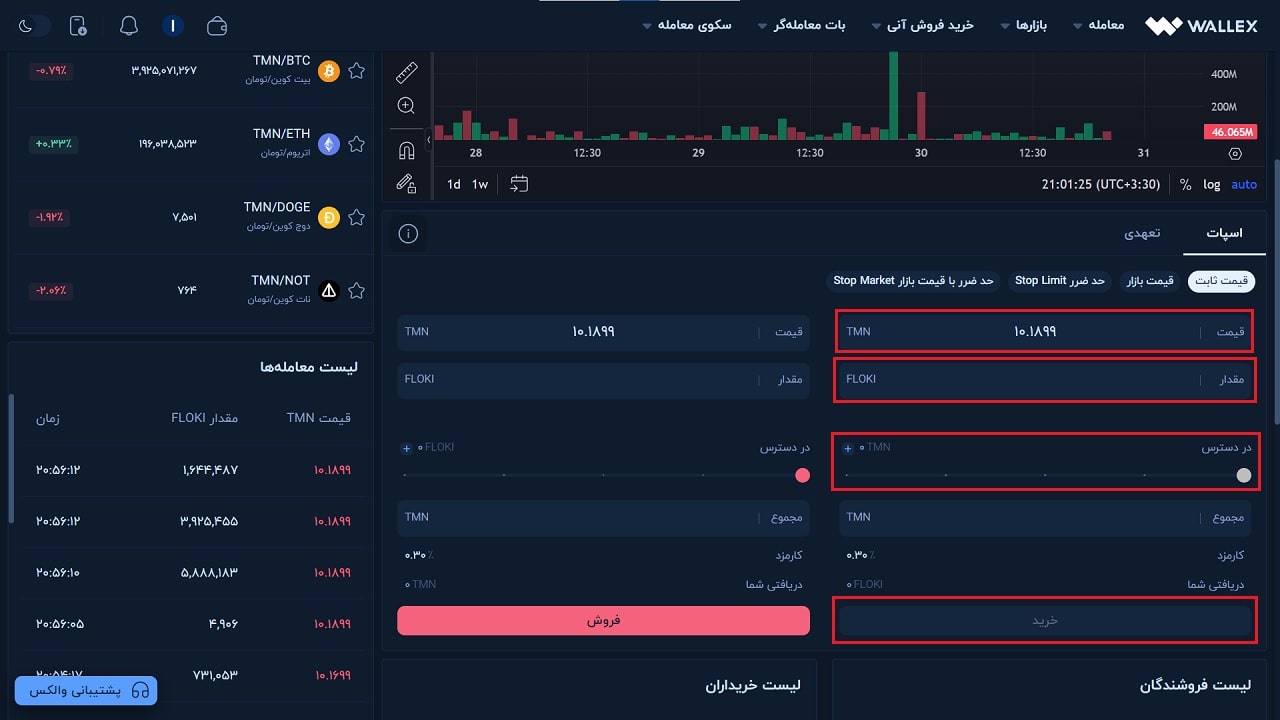1280x720 pixels.
Task: Select the Bitcoin coin icon
Action: coord(328,71)
